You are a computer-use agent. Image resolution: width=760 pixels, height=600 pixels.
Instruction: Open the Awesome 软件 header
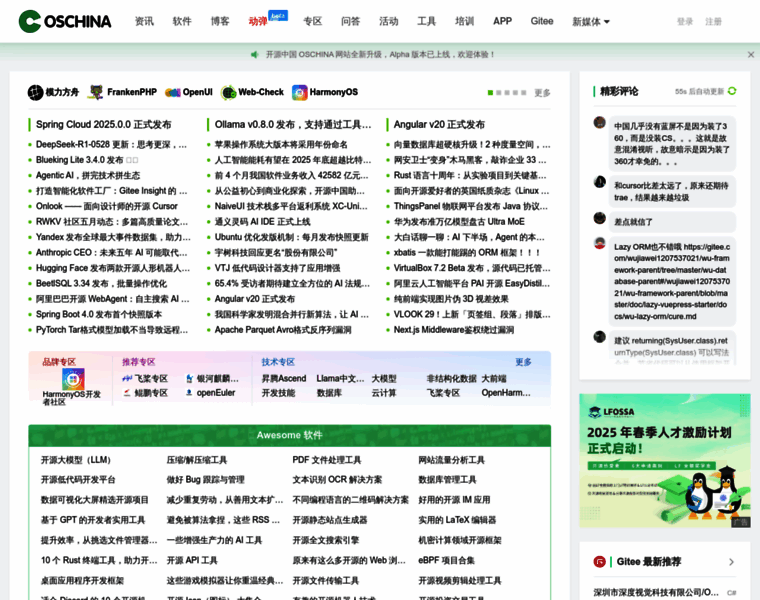[289, 435]
